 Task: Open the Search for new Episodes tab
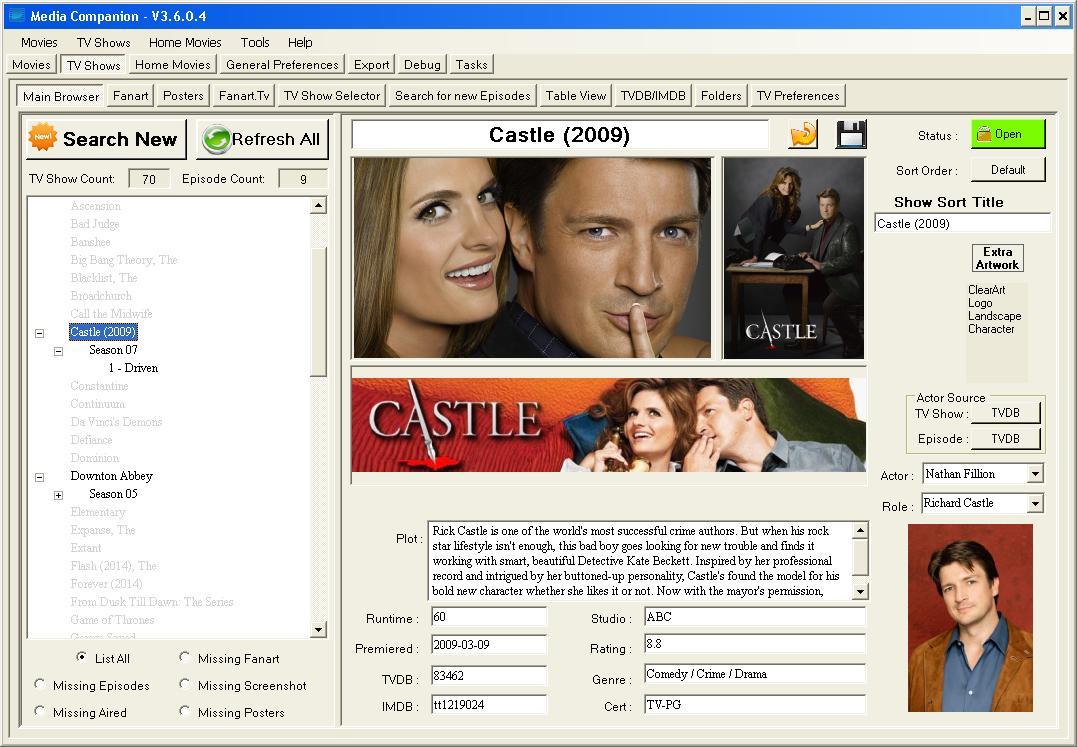point(463,95)
